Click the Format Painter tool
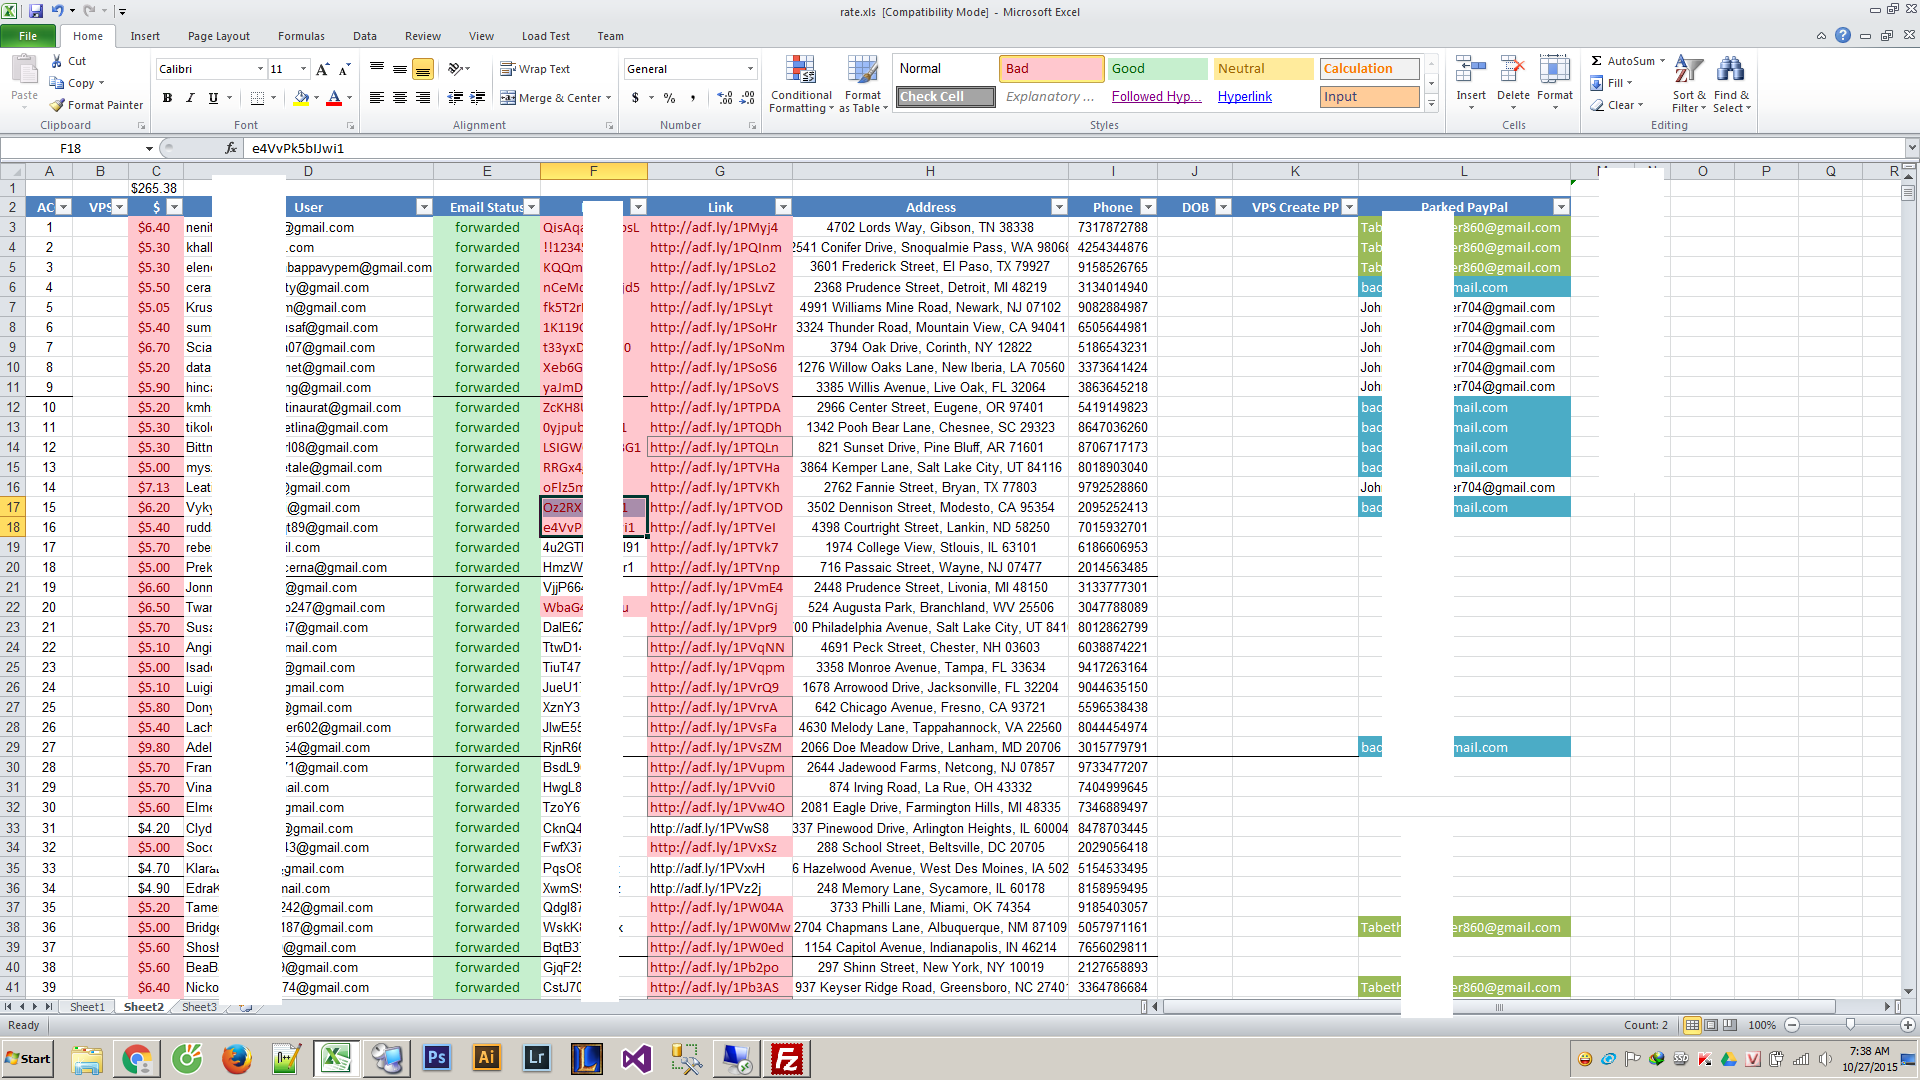This screenshot has height=1080, width=1920. click(97, 105)
